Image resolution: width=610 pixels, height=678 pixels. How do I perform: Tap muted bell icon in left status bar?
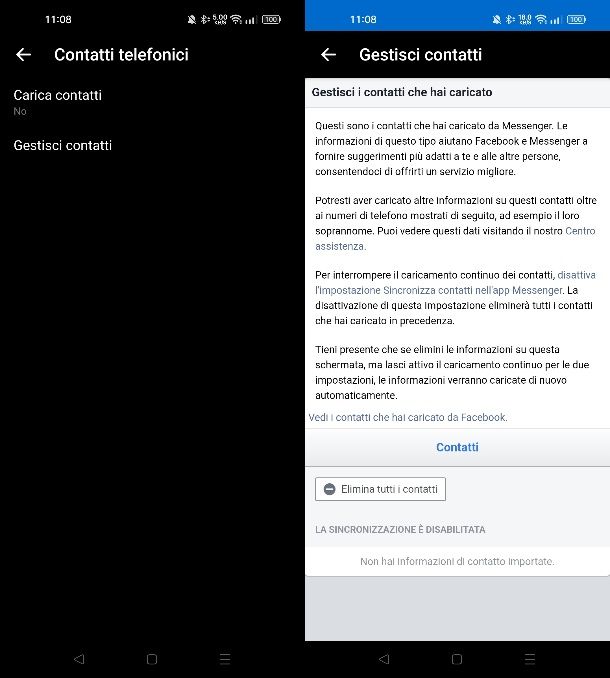192,19
